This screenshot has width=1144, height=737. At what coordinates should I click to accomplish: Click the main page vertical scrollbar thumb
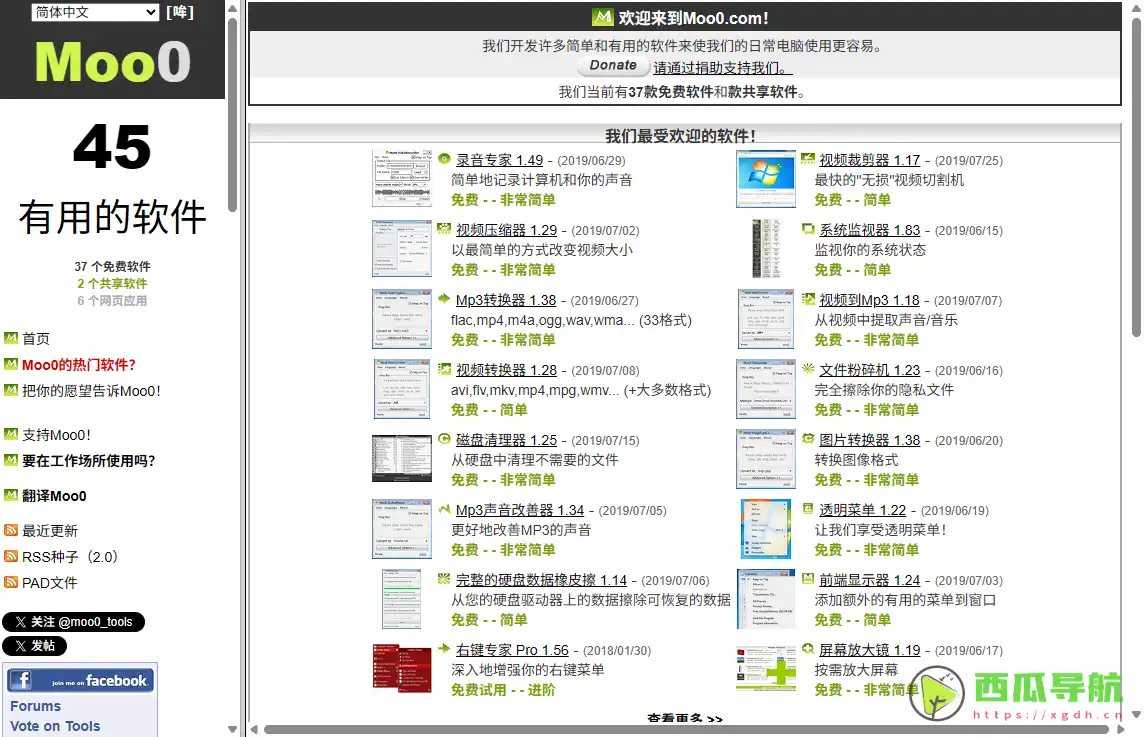[1136, 177]
